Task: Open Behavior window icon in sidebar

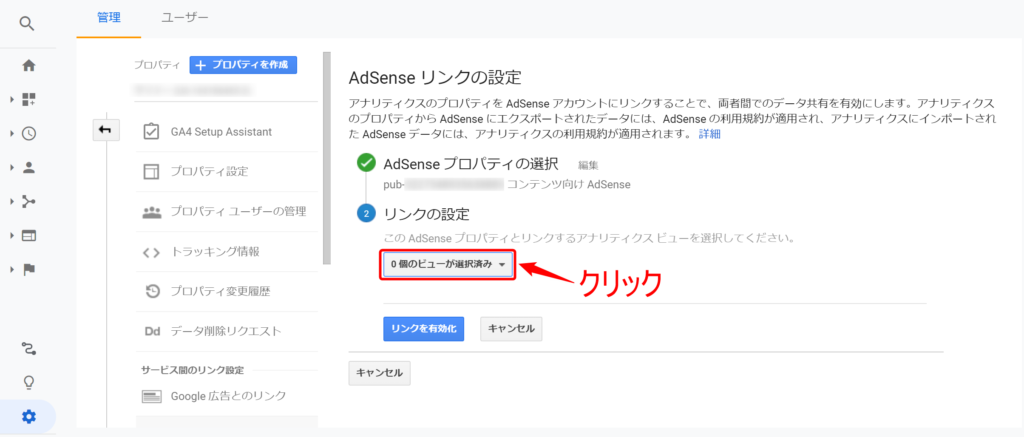Action: [x=29, y=236]
